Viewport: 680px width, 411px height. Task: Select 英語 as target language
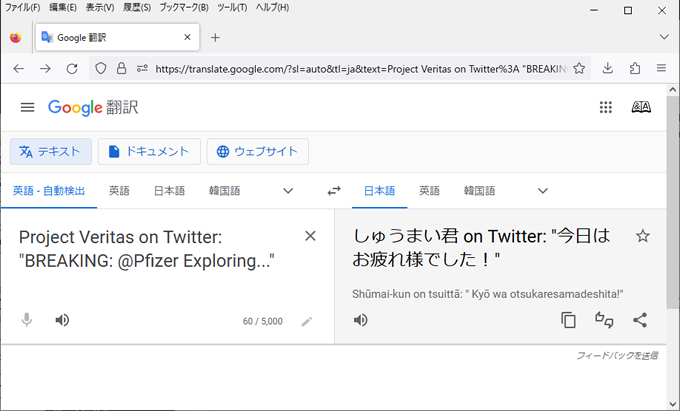[x=429, y=191]
